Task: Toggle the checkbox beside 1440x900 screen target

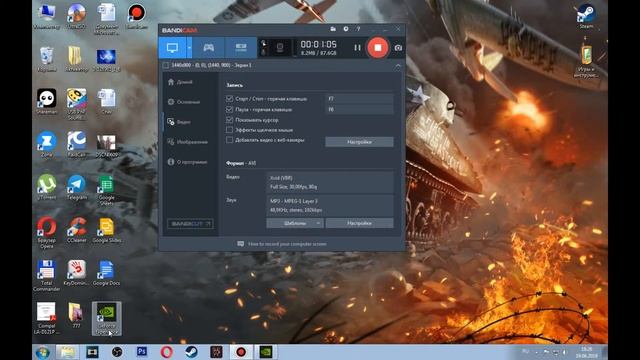Action: coord(166,65)
